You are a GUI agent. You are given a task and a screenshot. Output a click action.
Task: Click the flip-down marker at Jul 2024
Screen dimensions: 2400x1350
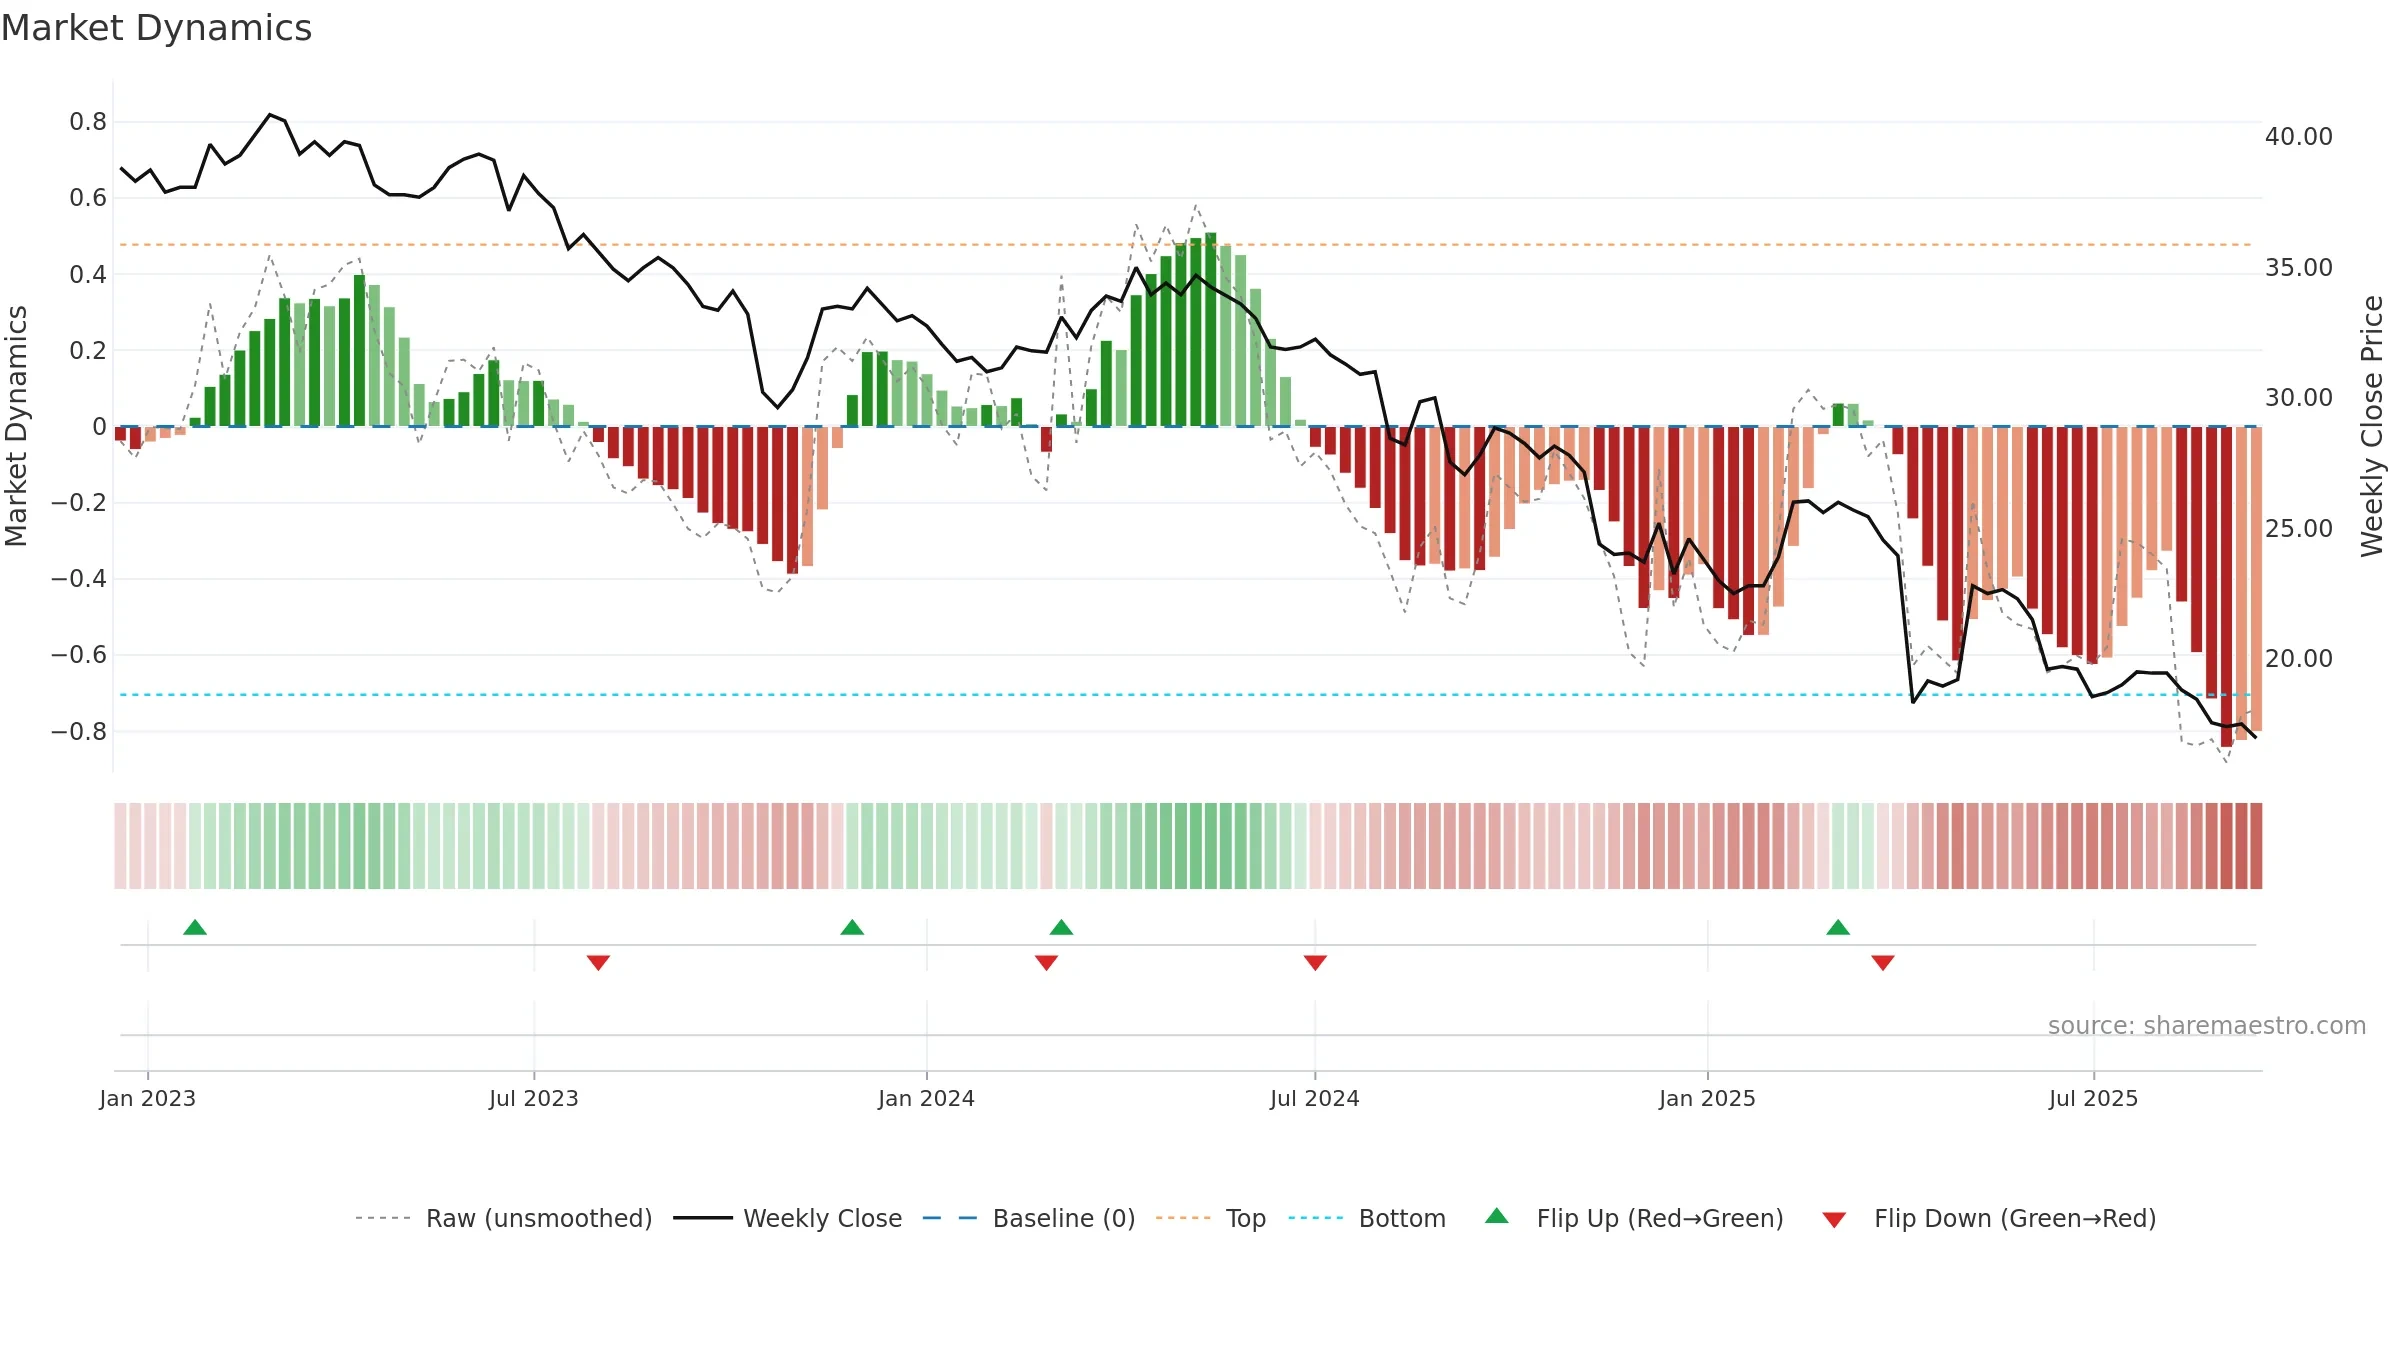point(1315,962)
